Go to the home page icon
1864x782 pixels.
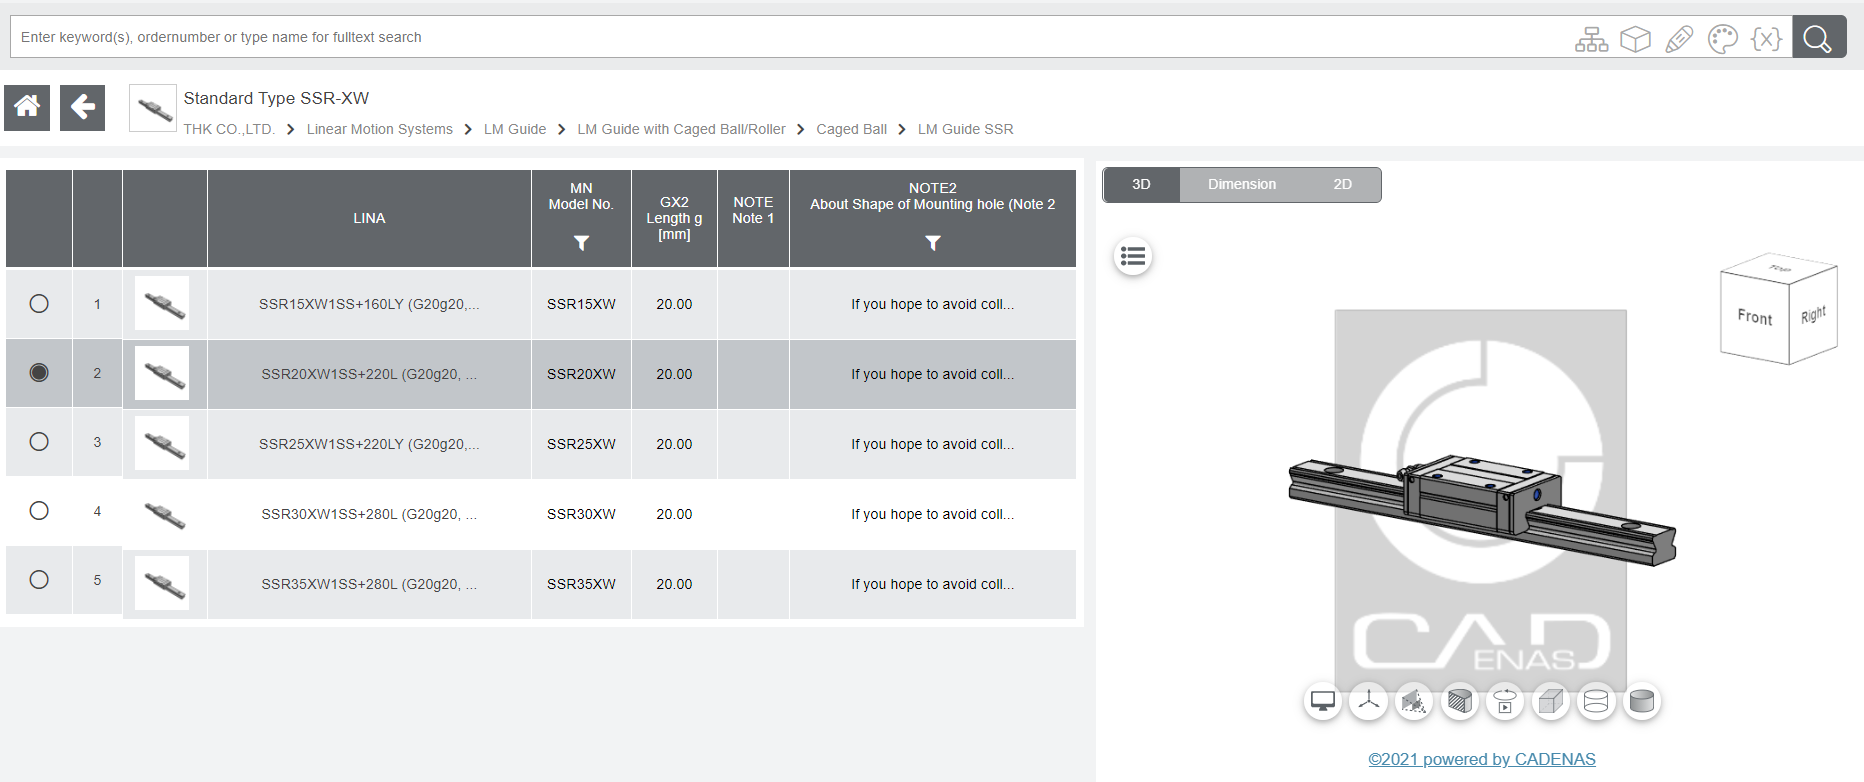click(x=27, y=107)
